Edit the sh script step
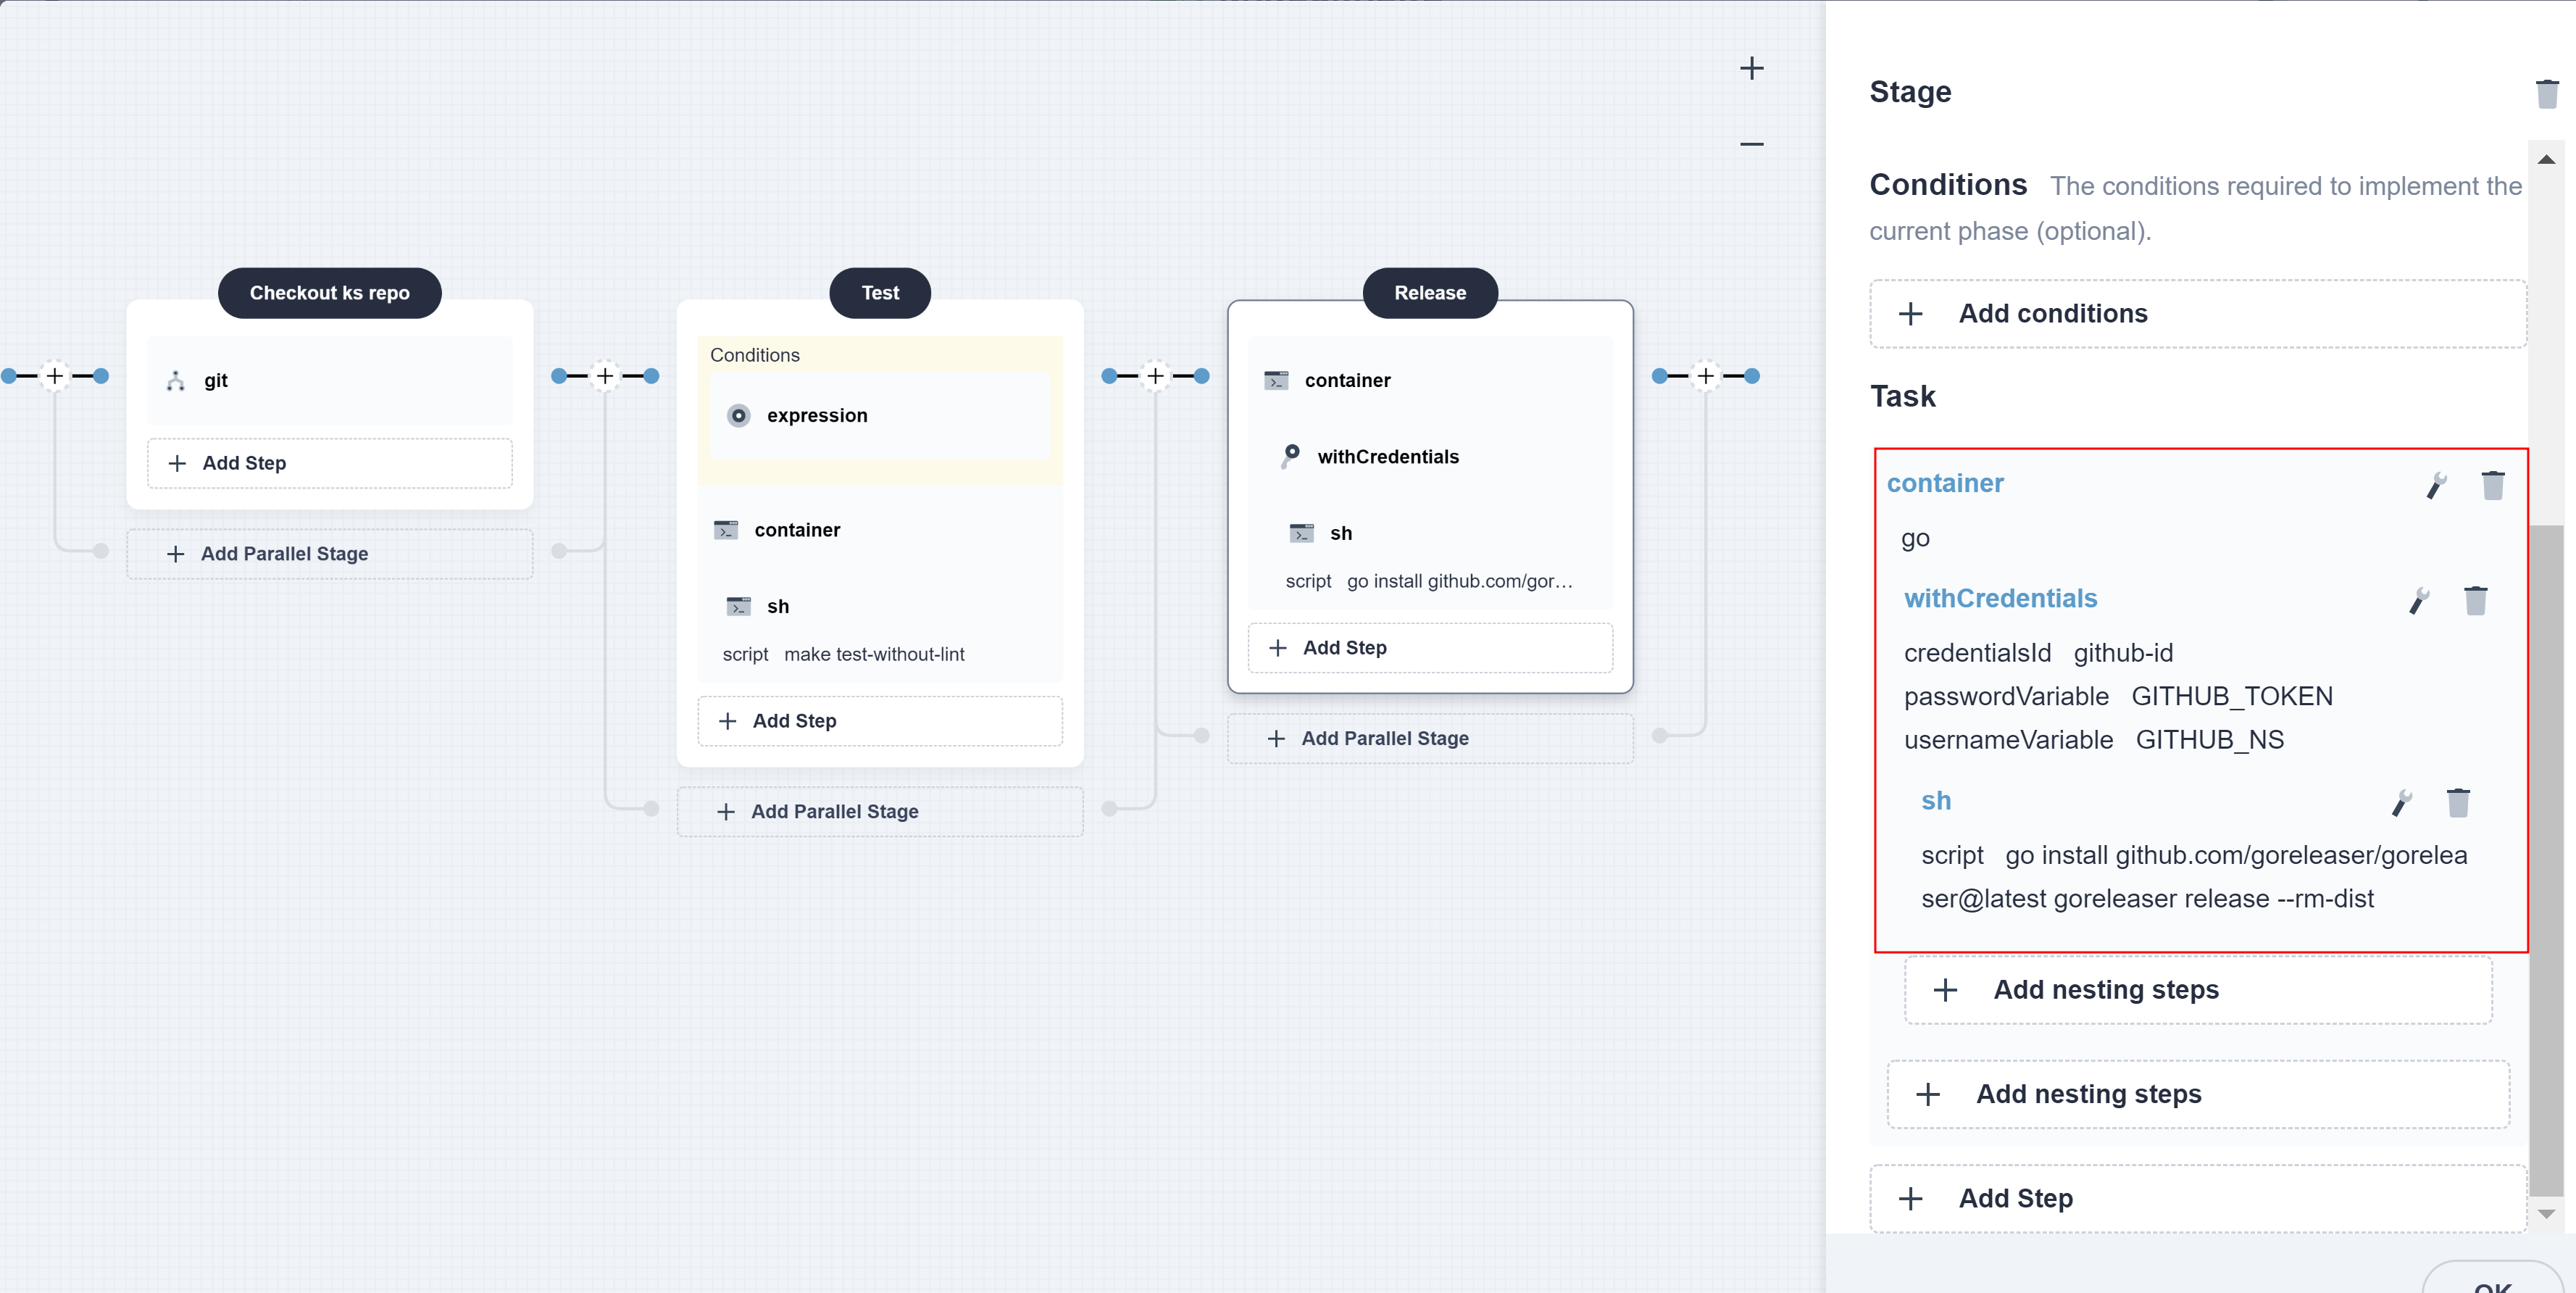This screenshot has width=2576, height=1293. pos(2401,802)
